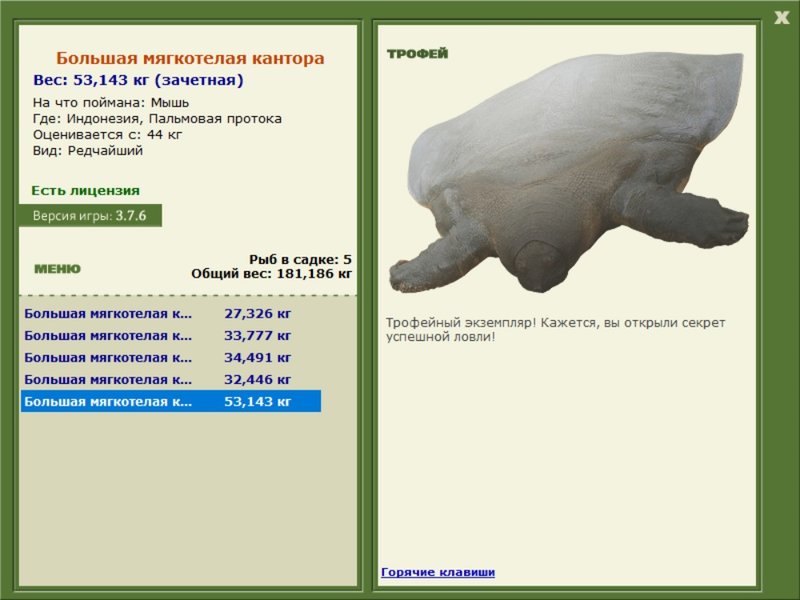The width and height of the screenshot is (800, 600).
Task: Click the ТРОФЕЙ heading label
Action: (x=417, y=54)
